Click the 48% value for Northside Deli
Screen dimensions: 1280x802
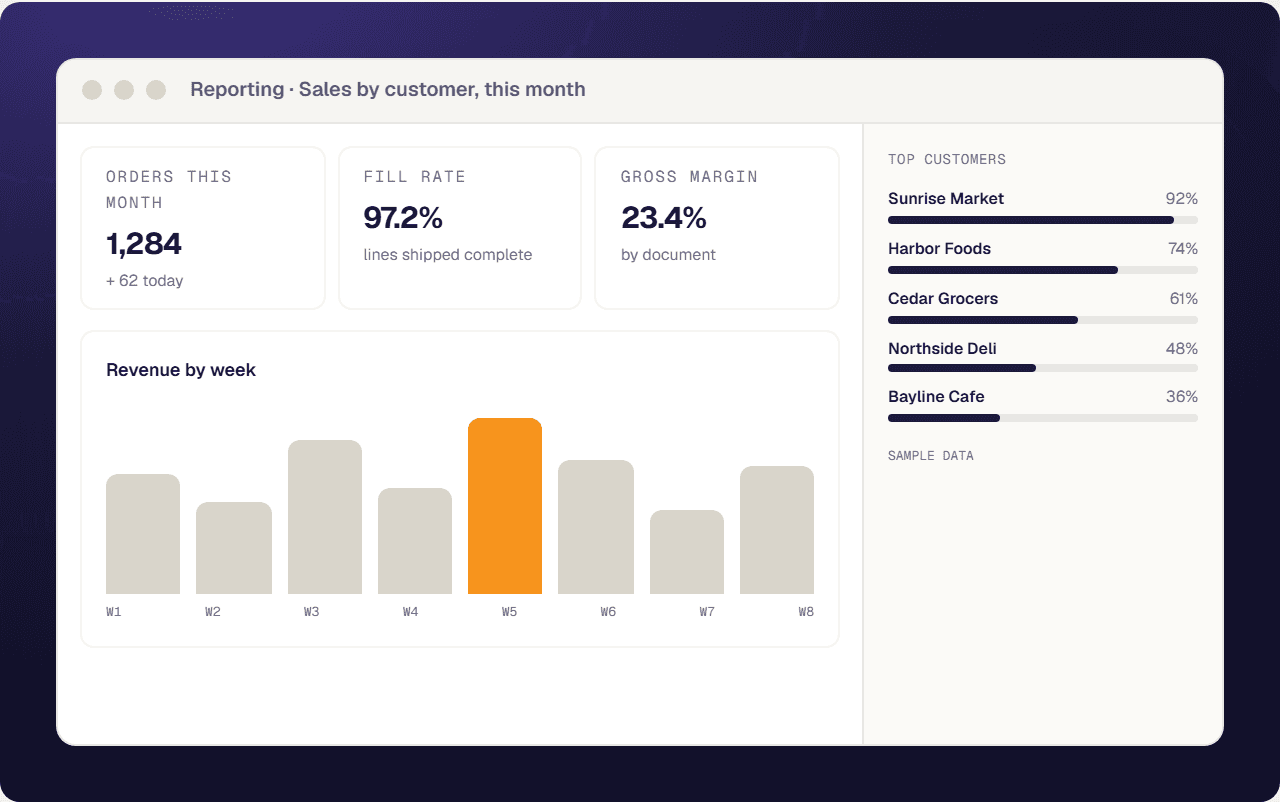point(1182,349)
